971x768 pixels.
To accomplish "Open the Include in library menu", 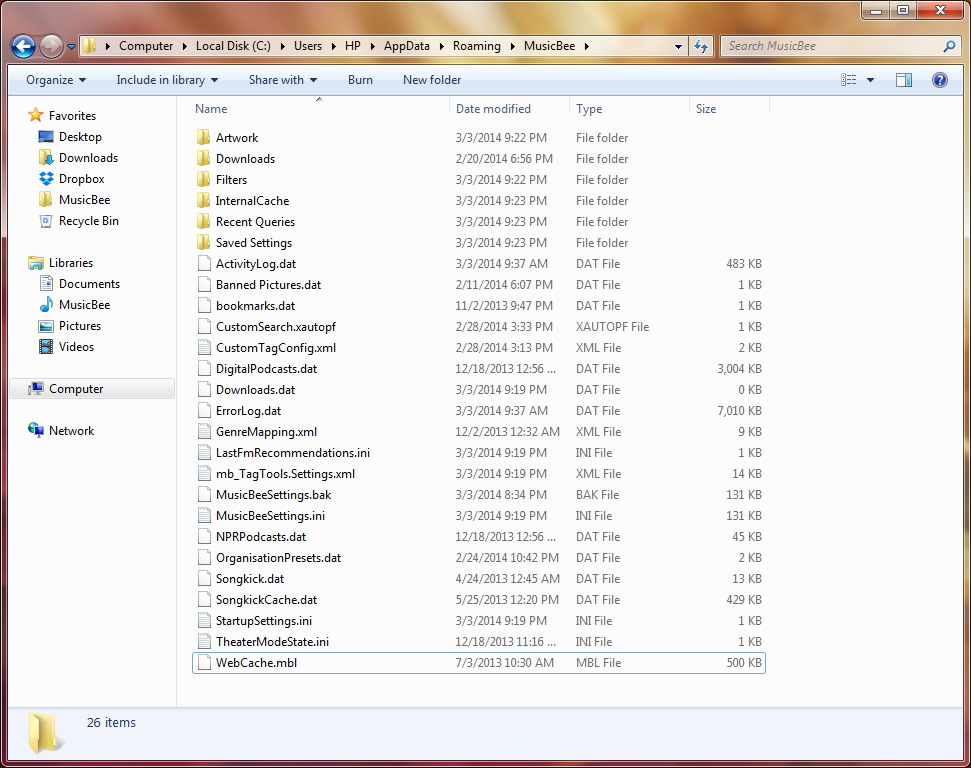I will tap(167, 80).
